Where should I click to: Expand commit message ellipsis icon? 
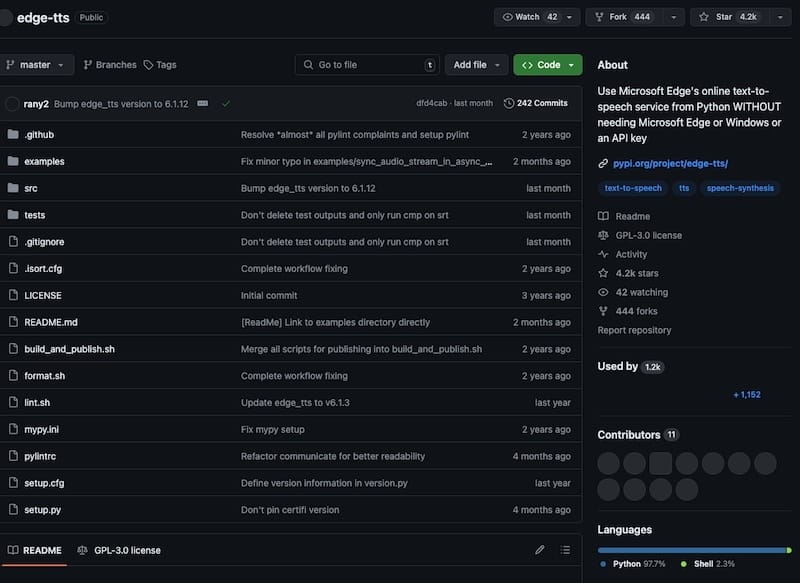click(203, 104)
